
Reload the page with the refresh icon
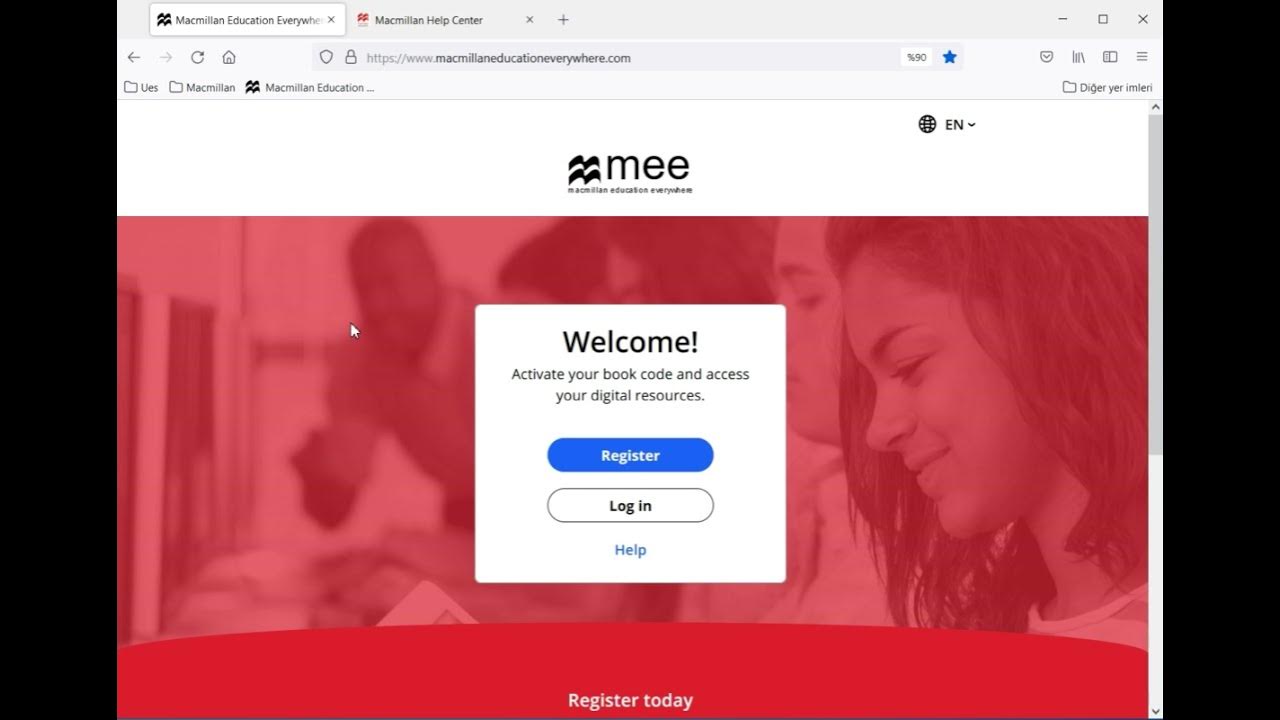(197, 57)
